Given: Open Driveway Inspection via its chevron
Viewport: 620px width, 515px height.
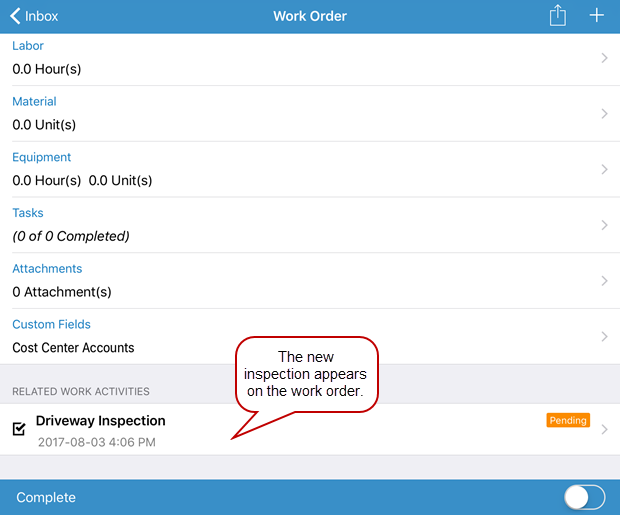Looking at the screenshot, I should click(x=604, y=430).
